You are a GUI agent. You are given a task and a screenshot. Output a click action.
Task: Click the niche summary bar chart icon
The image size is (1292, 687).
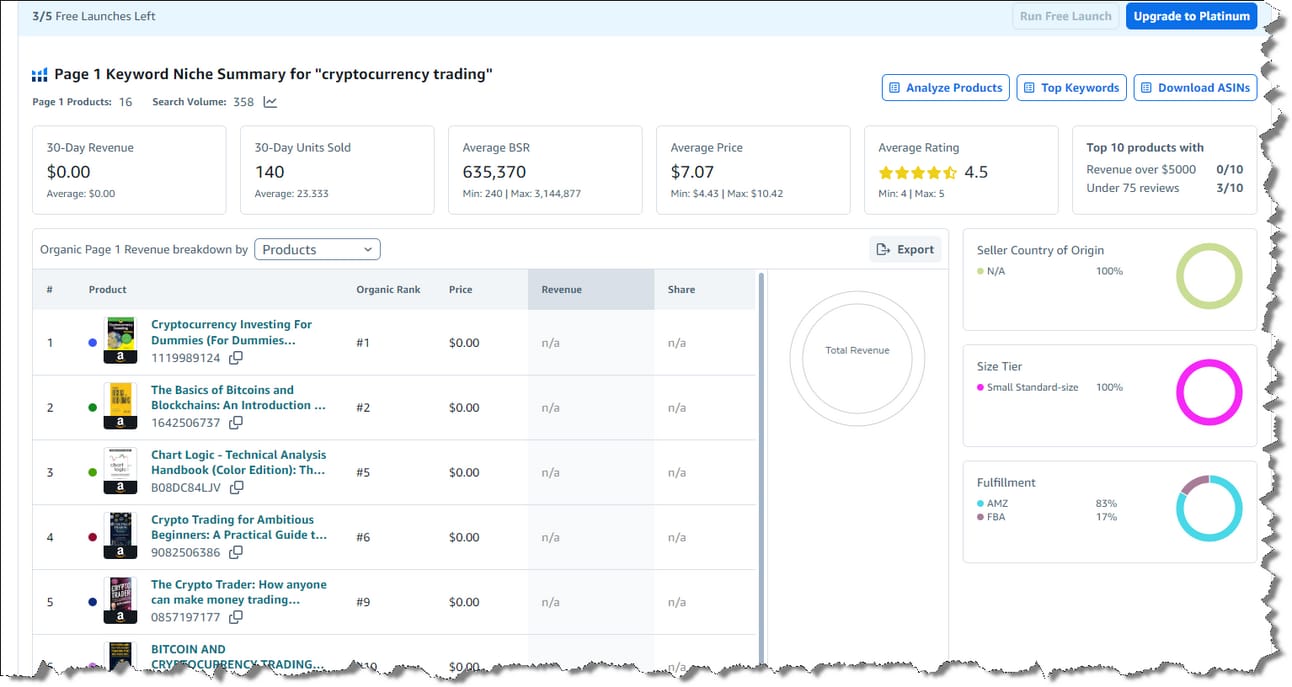tap(40, 75)
